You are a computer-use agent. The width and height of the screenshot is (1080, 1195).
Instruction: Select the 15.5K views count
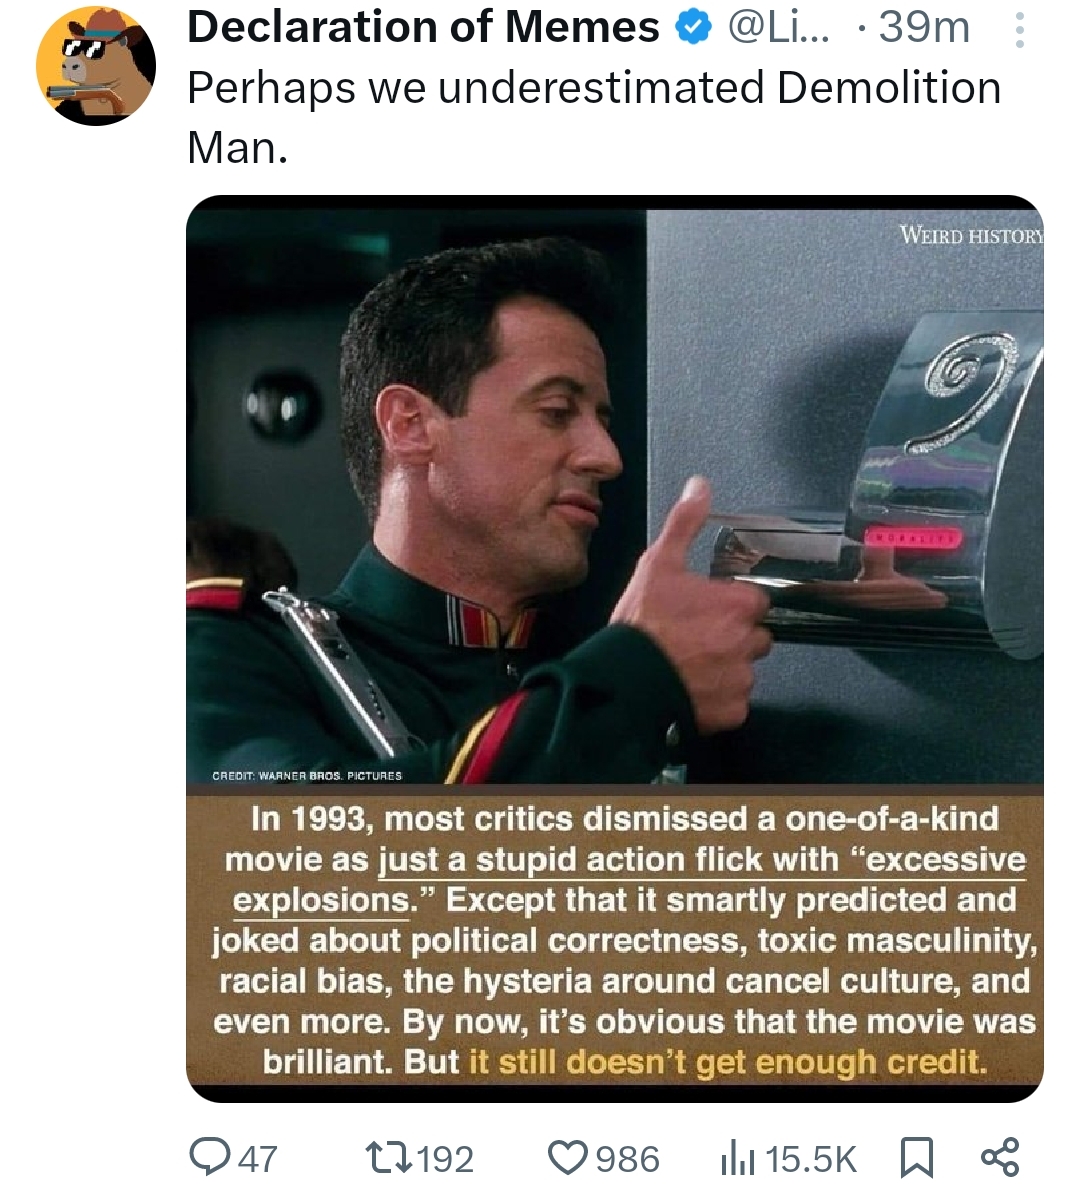(811, 1159)
